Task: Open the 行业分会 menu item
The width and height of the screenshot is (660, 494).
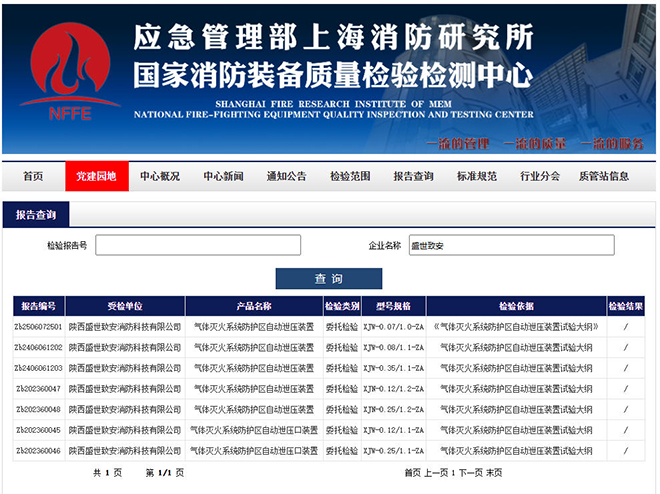Action: (539, 176)
